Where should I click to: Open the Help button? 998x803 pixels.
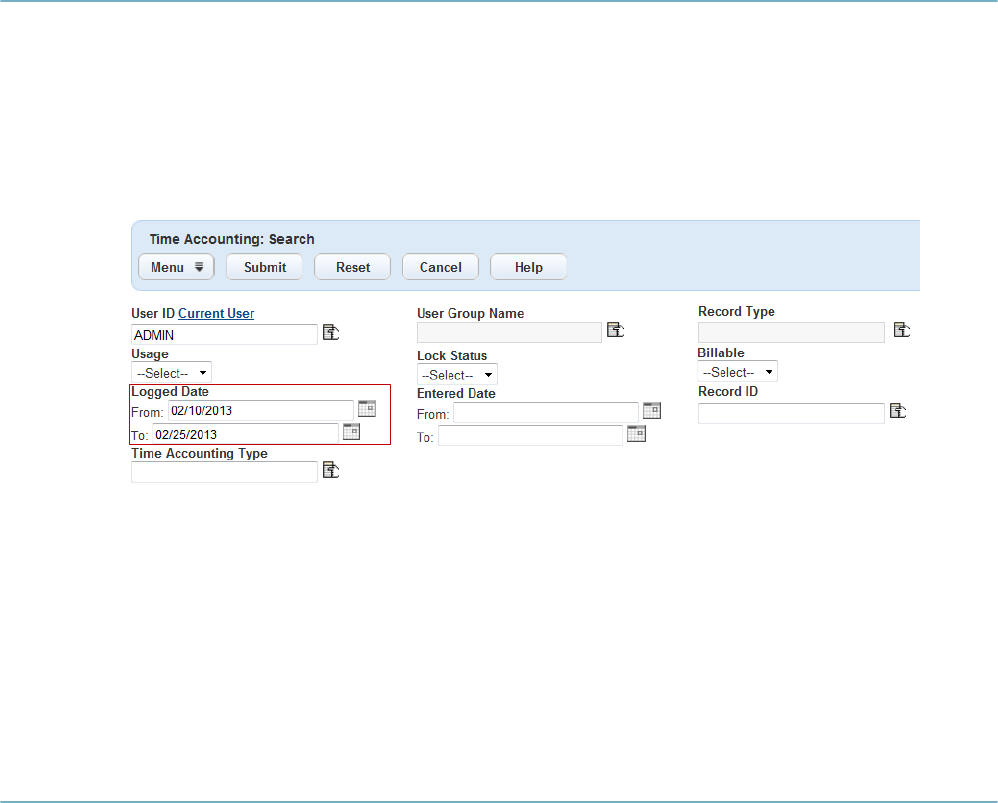528,267
